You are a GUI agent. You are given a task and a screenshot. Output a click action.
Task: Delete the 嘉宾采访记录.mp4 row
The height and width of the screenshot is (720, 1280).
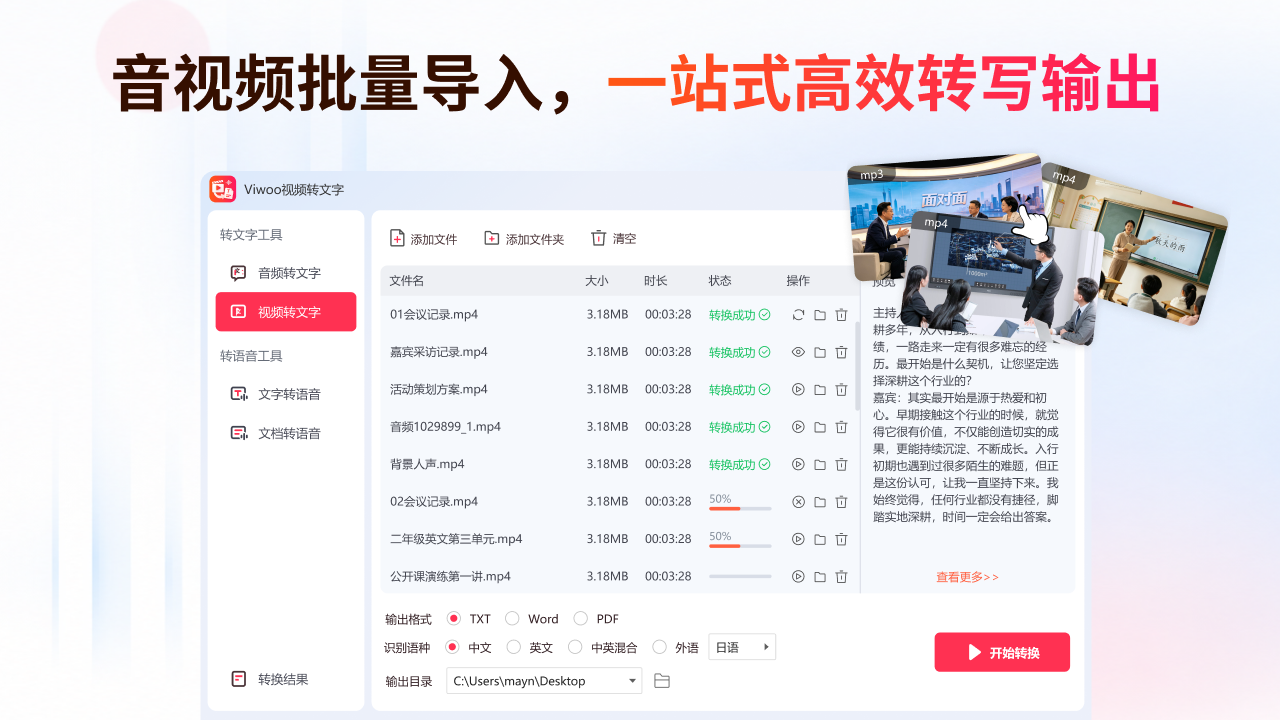841,352
